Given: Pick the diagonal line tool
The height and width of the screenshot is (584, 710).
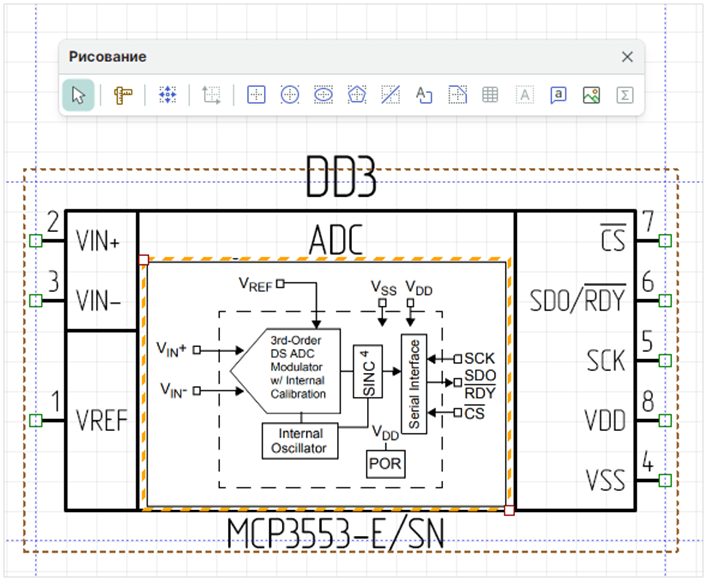Looking at the screenshot, I should [391, 96].
